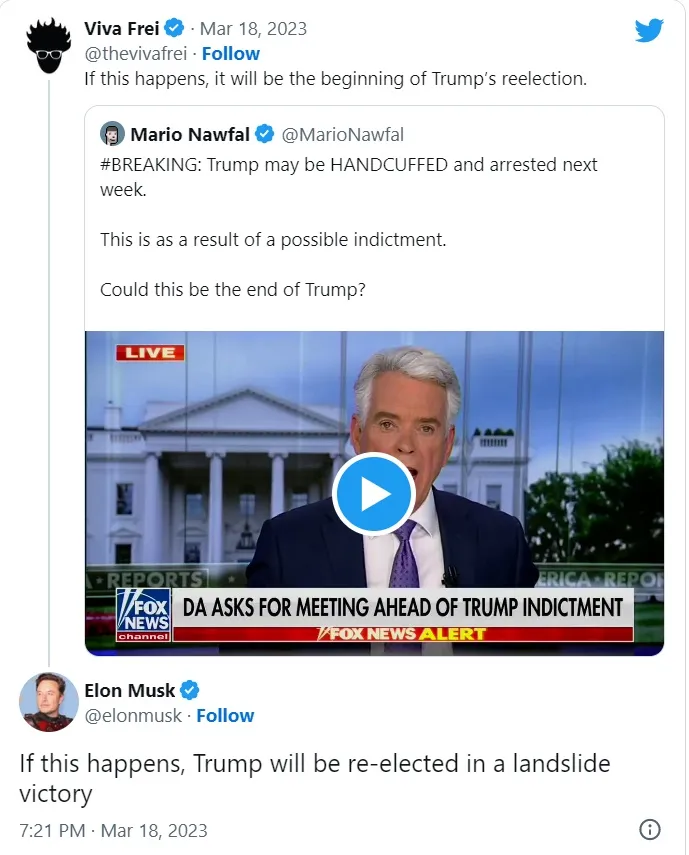Follow the @thevivafrei account

(230, 53)
